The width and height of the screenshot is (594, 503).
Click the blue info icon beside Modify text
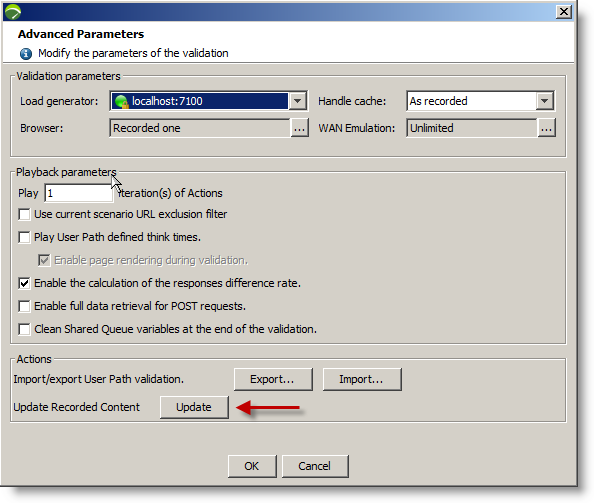click(26, 54)
